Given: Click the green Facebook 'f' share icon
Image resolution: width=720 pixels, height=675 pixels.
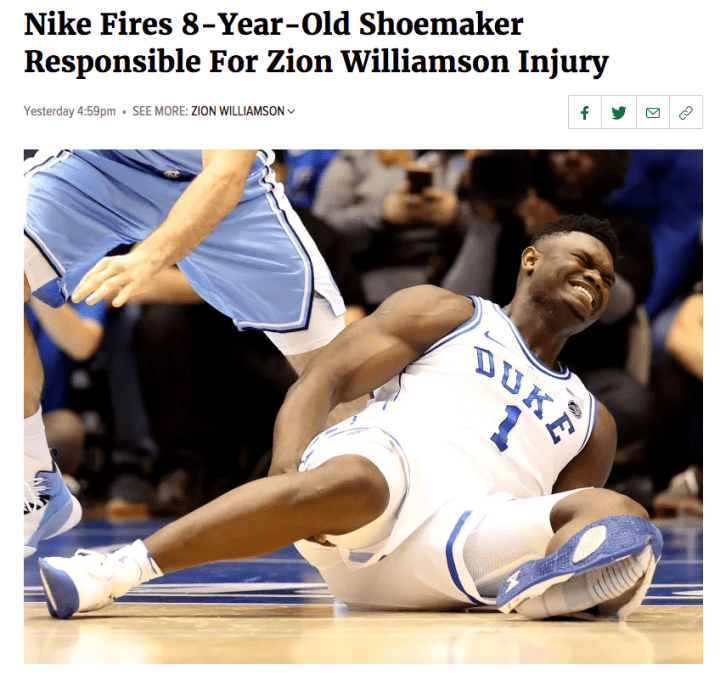Looking at the screenshot, I should tap(585, 112).
